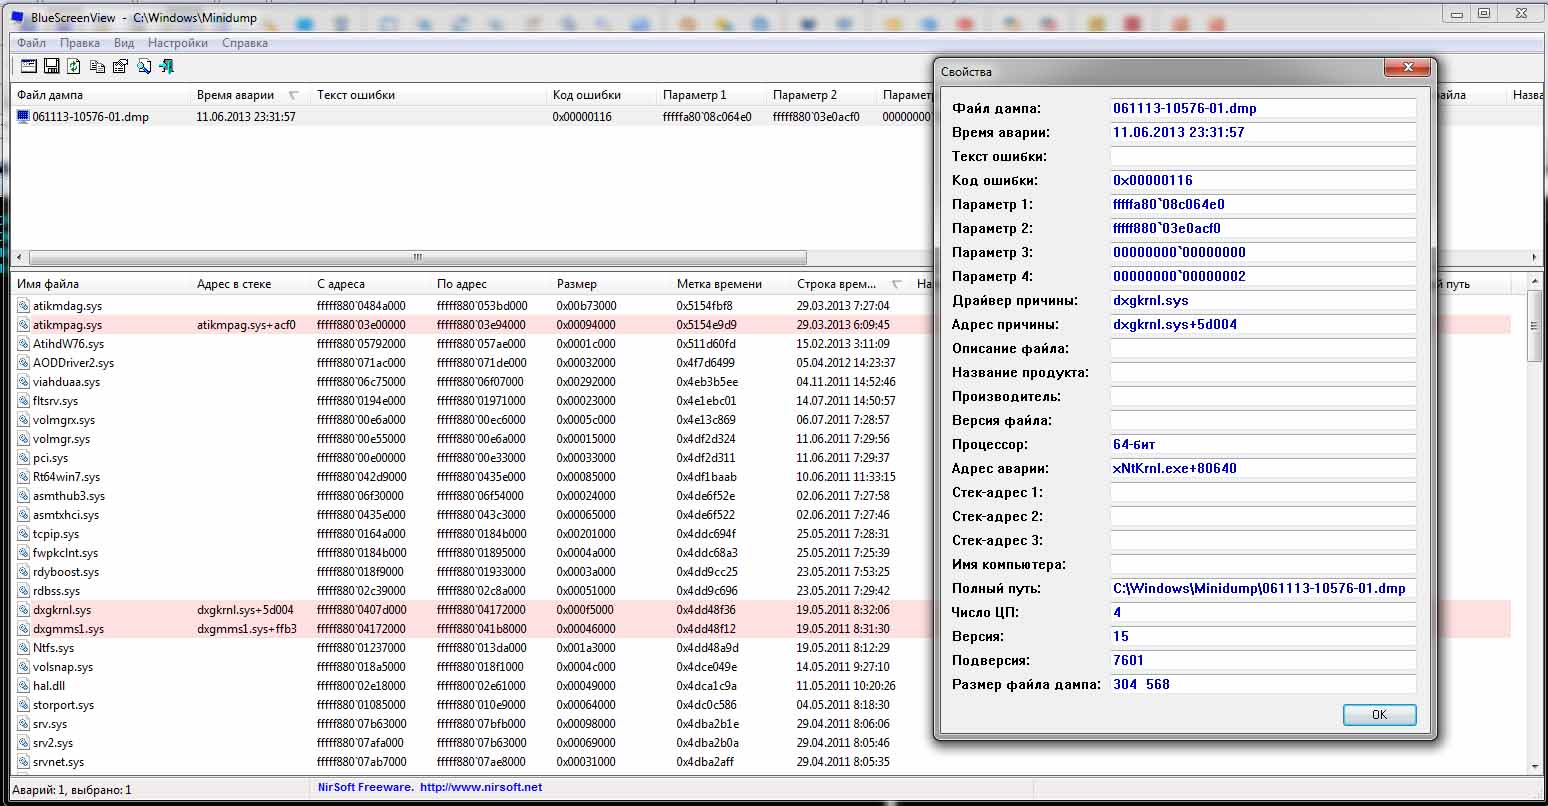1548x806 pixels.
Task: Click the upper pane horizontal scrollbar thumb
Action: (x=418, y=258)
